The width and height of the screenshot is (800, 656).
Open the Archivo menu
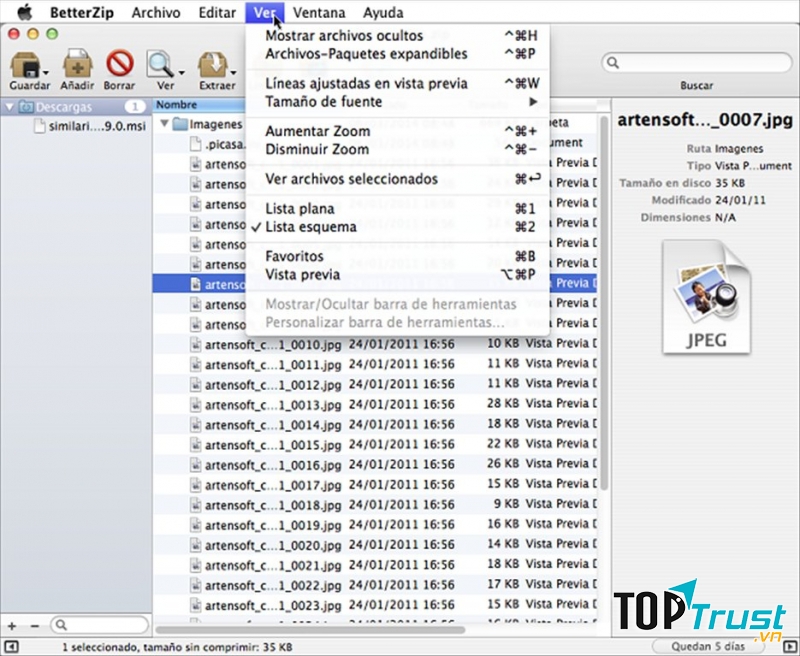pyautogui.click(x=156, y=12)
